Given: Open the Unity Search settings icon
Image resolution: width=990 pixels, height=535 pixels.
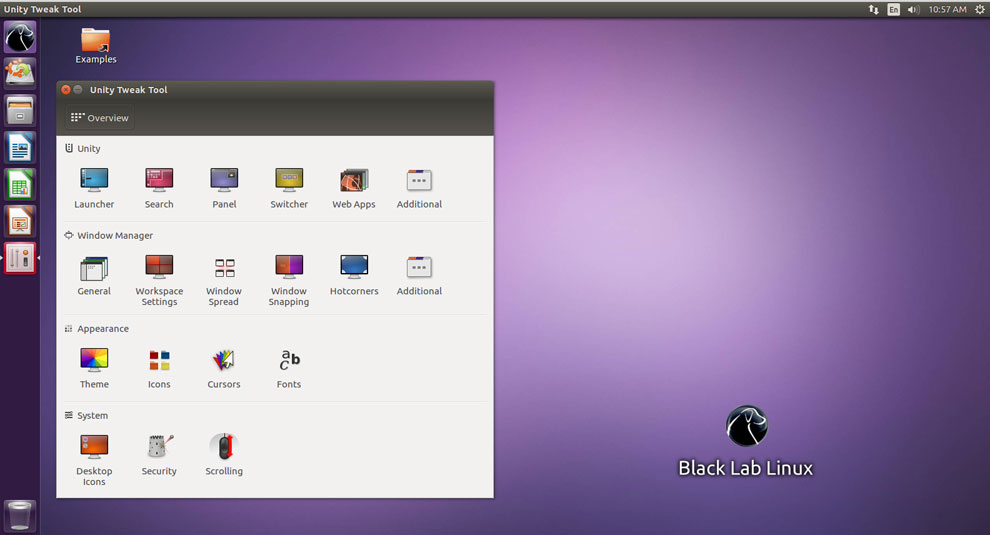Looking at the screenshot, I should [159, 188].
